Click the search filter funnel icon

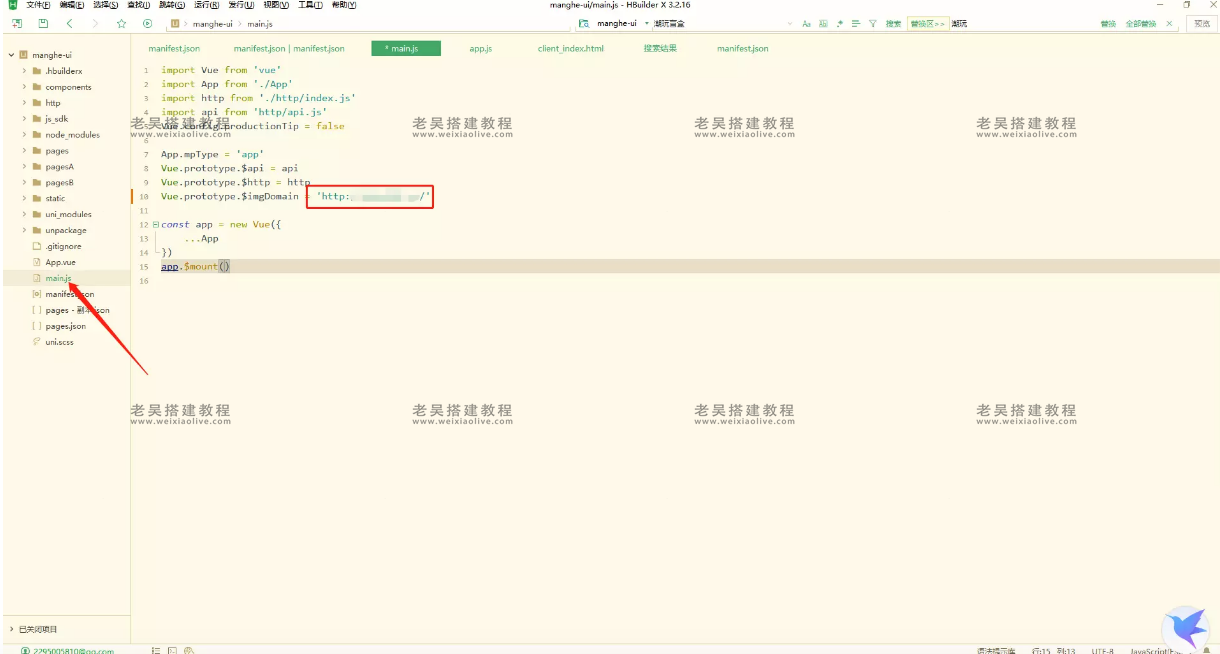point(872,23)
